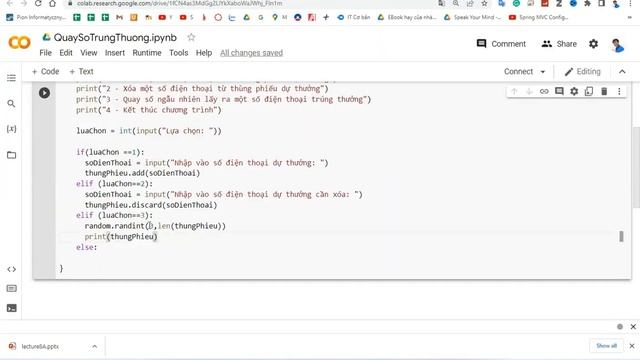Delete the cell with trash icon
This screenshot has width=640, height=360.
[x=604, y=91]
